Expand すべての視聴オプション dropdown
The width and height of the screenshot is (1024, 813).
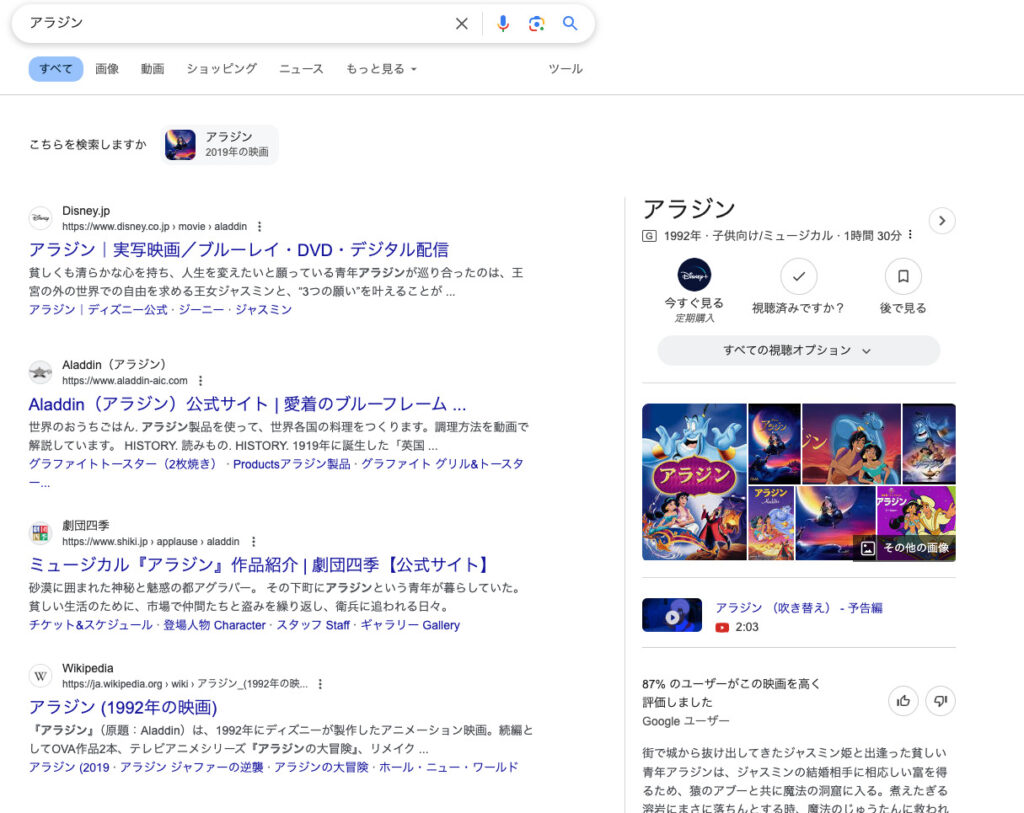pos(798,350)
